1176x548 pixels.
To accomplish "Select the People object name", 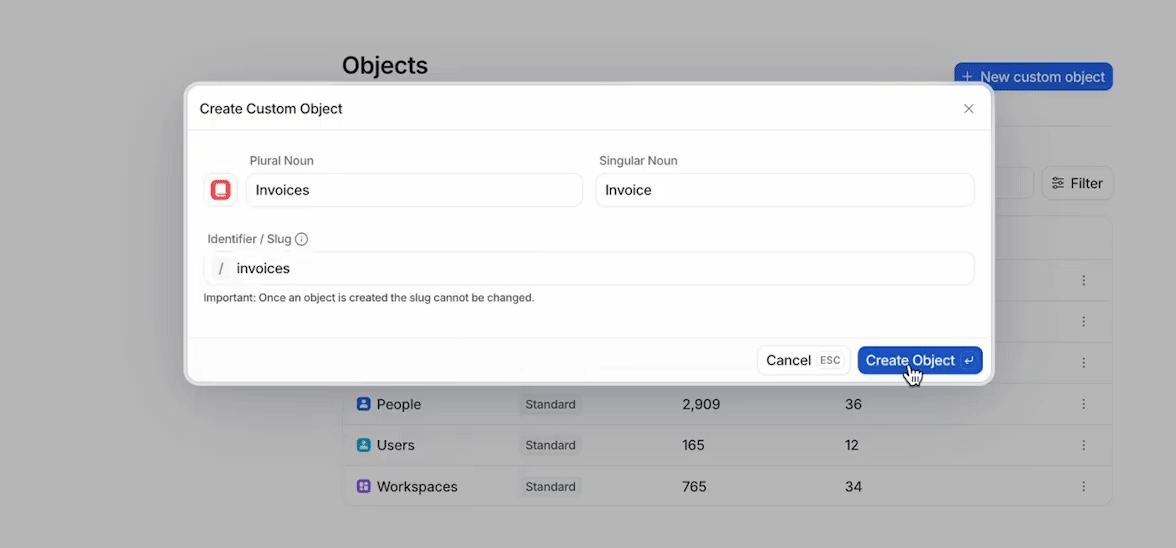I will pos(399,405).
